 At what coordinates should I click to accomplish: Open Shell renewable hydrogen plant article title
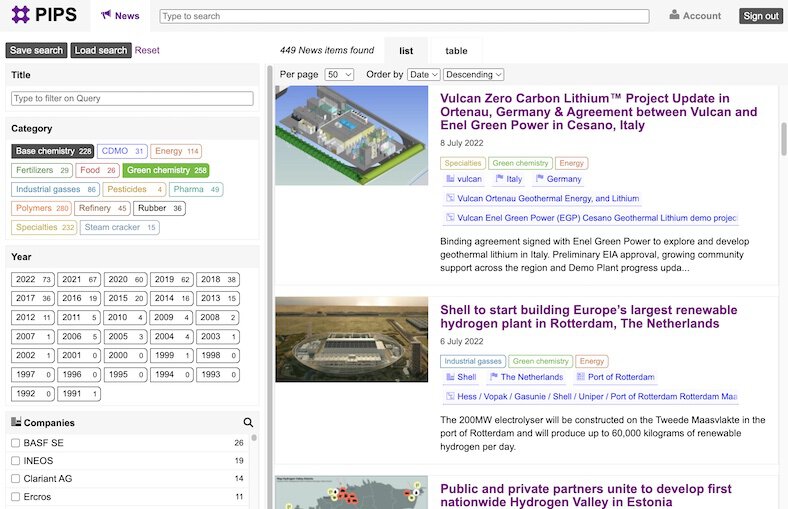coord(588,317)
